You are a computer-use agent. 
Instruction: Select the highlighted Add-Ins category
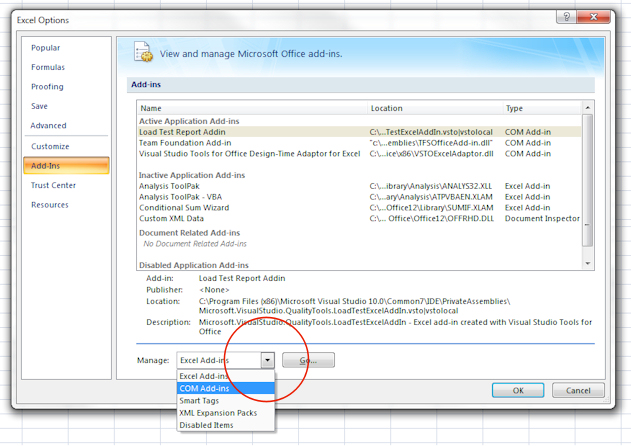[66, 165]
